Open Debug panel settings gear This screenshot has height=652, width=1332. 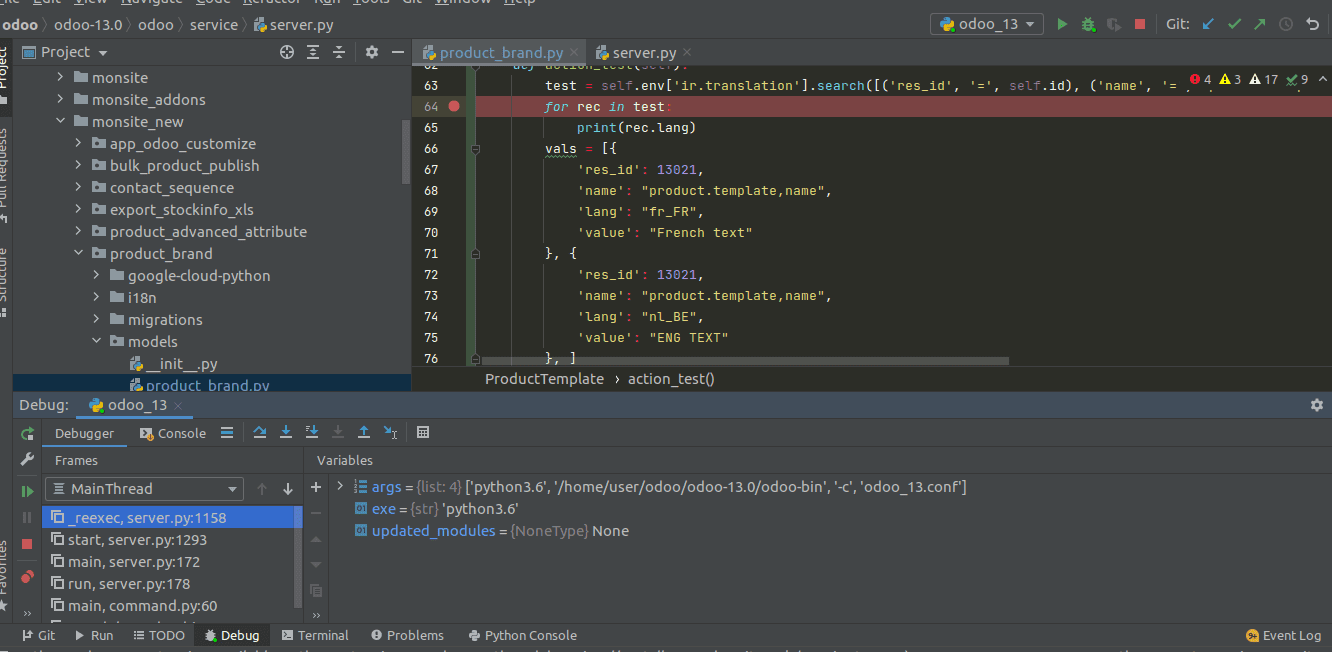click(1316, 405)
